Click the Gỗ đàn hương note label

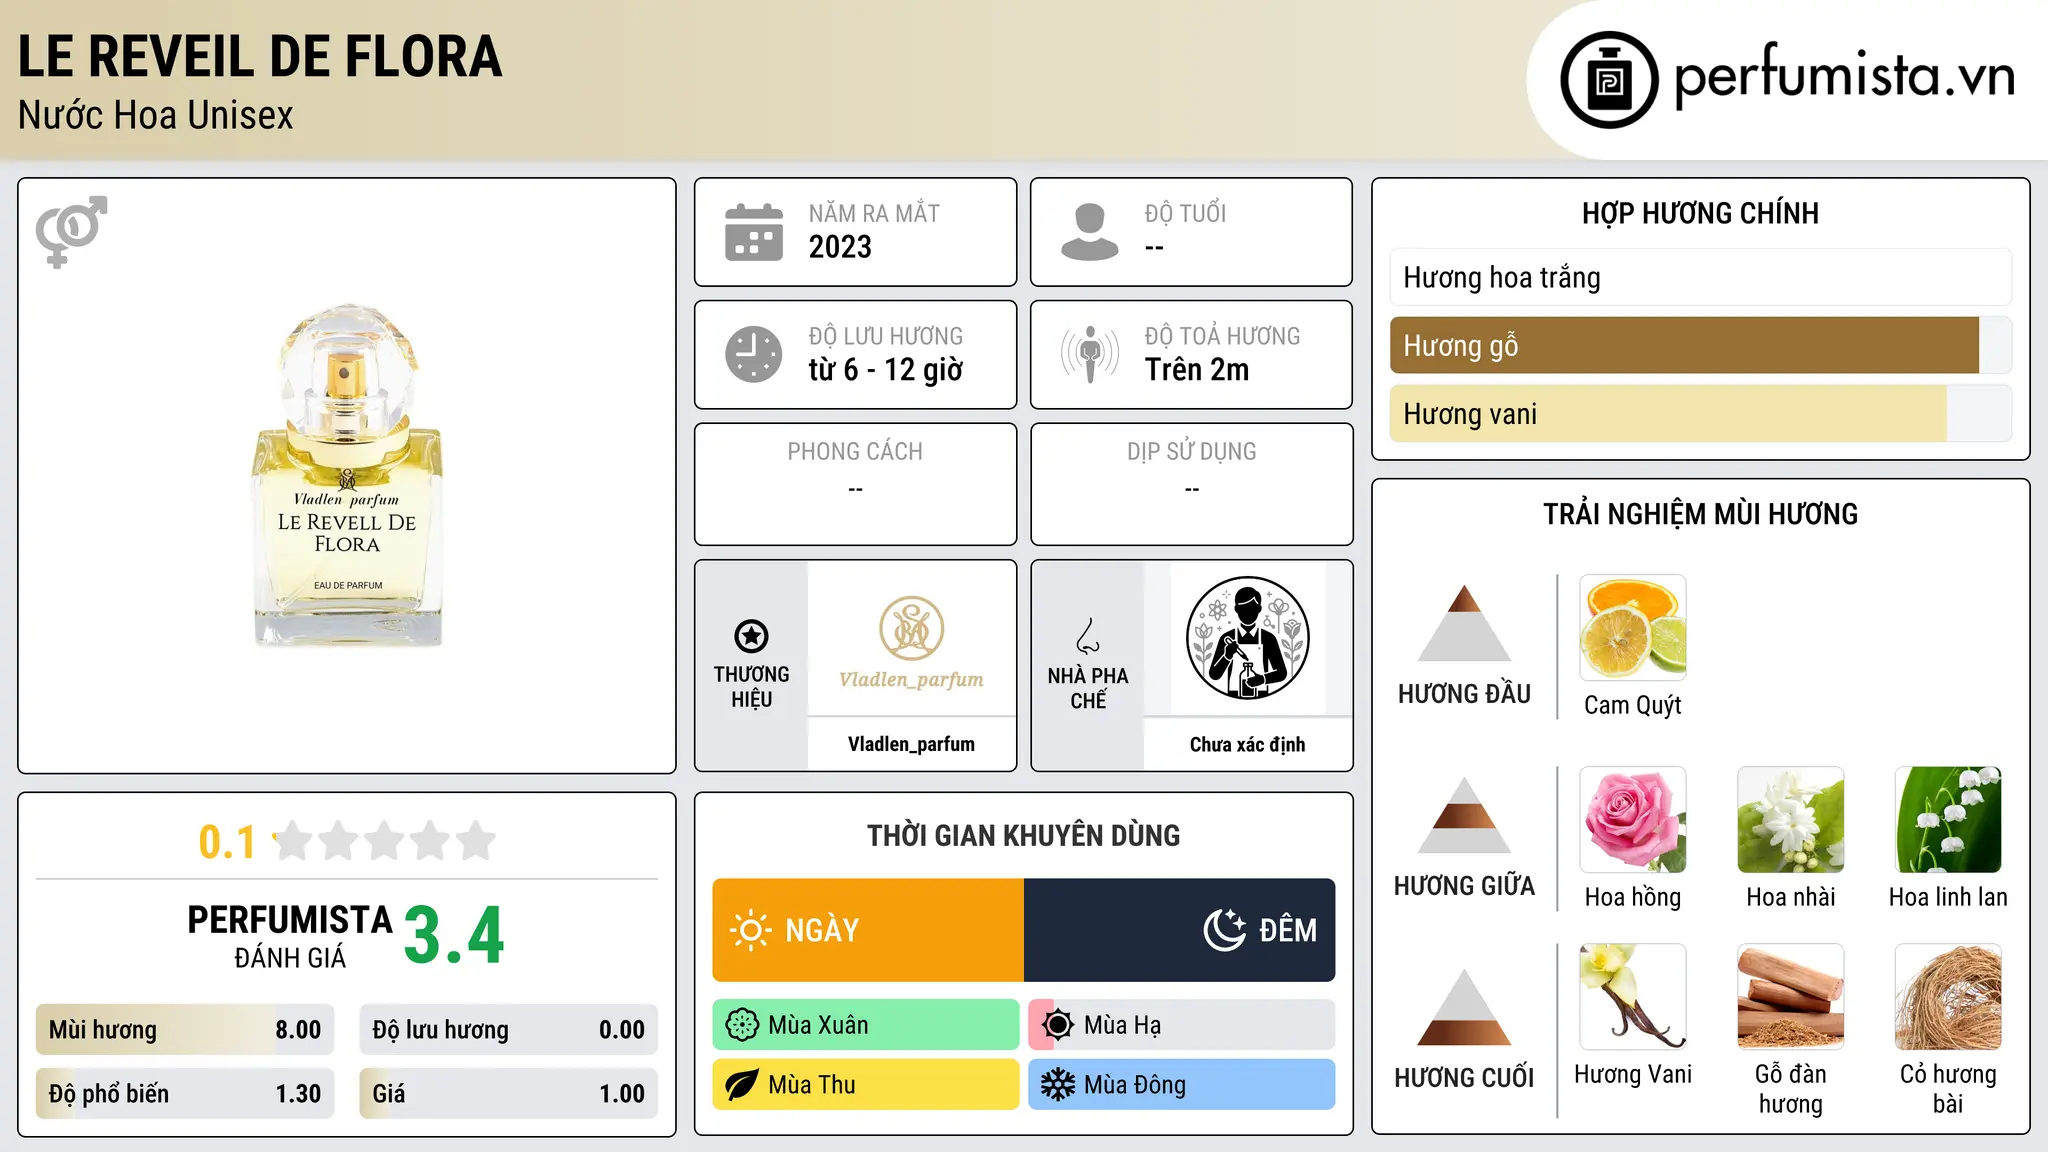point(1791,1089)
